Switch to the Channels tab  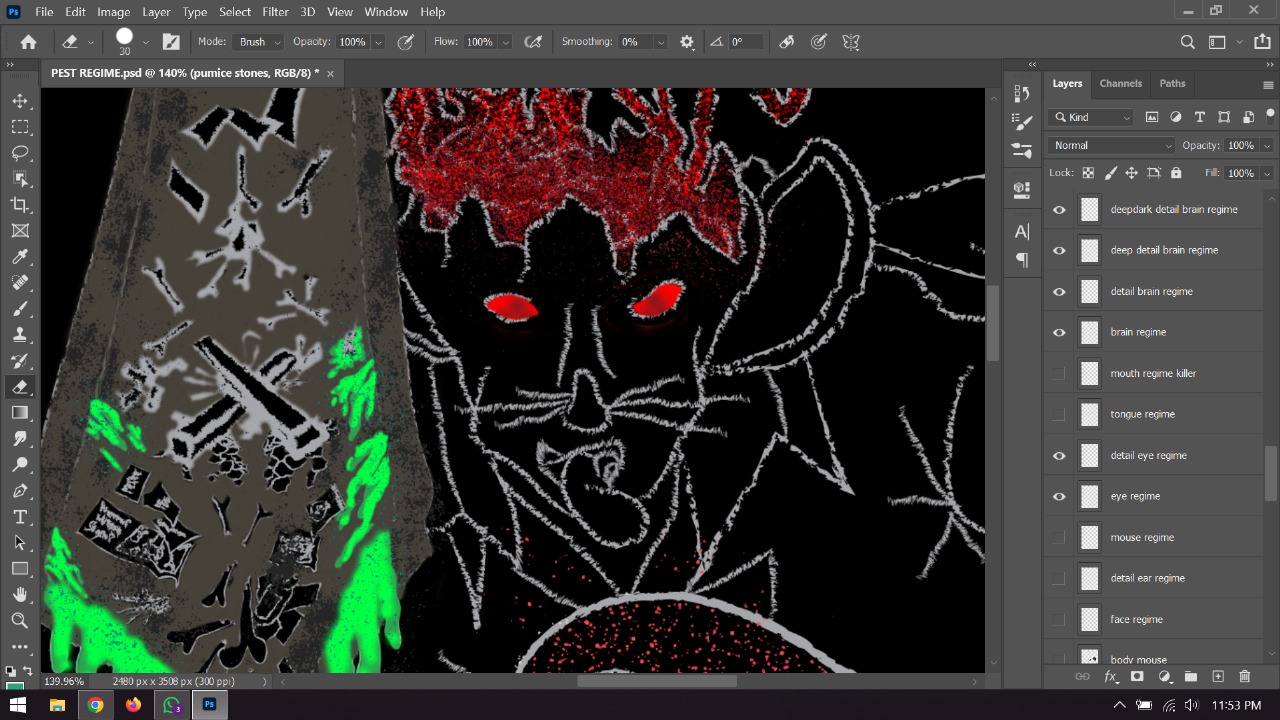(1120, 84)
